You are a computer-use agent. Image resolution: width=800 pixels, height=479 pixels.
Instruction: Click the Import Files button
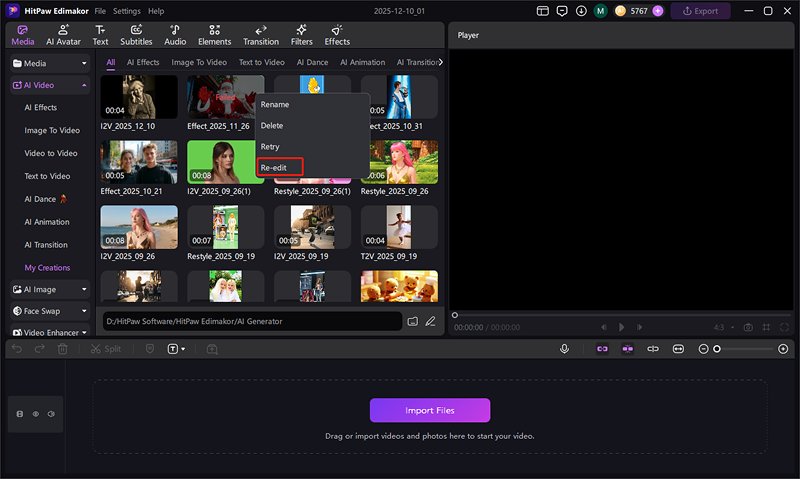430,410
